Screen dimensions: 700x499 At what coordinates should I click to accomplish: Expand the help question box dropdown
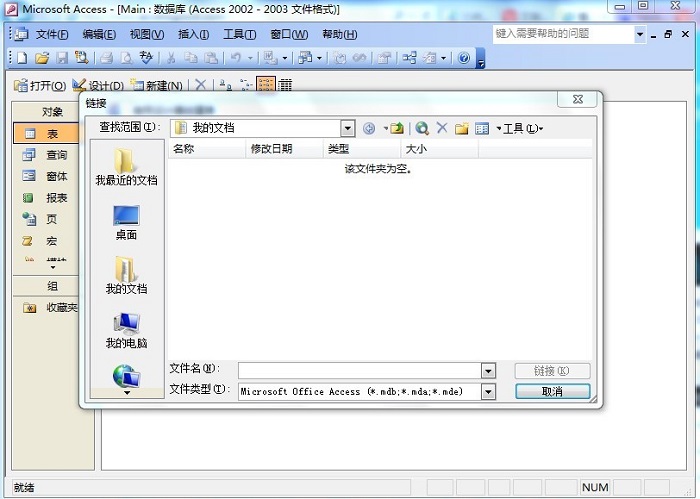640,34
